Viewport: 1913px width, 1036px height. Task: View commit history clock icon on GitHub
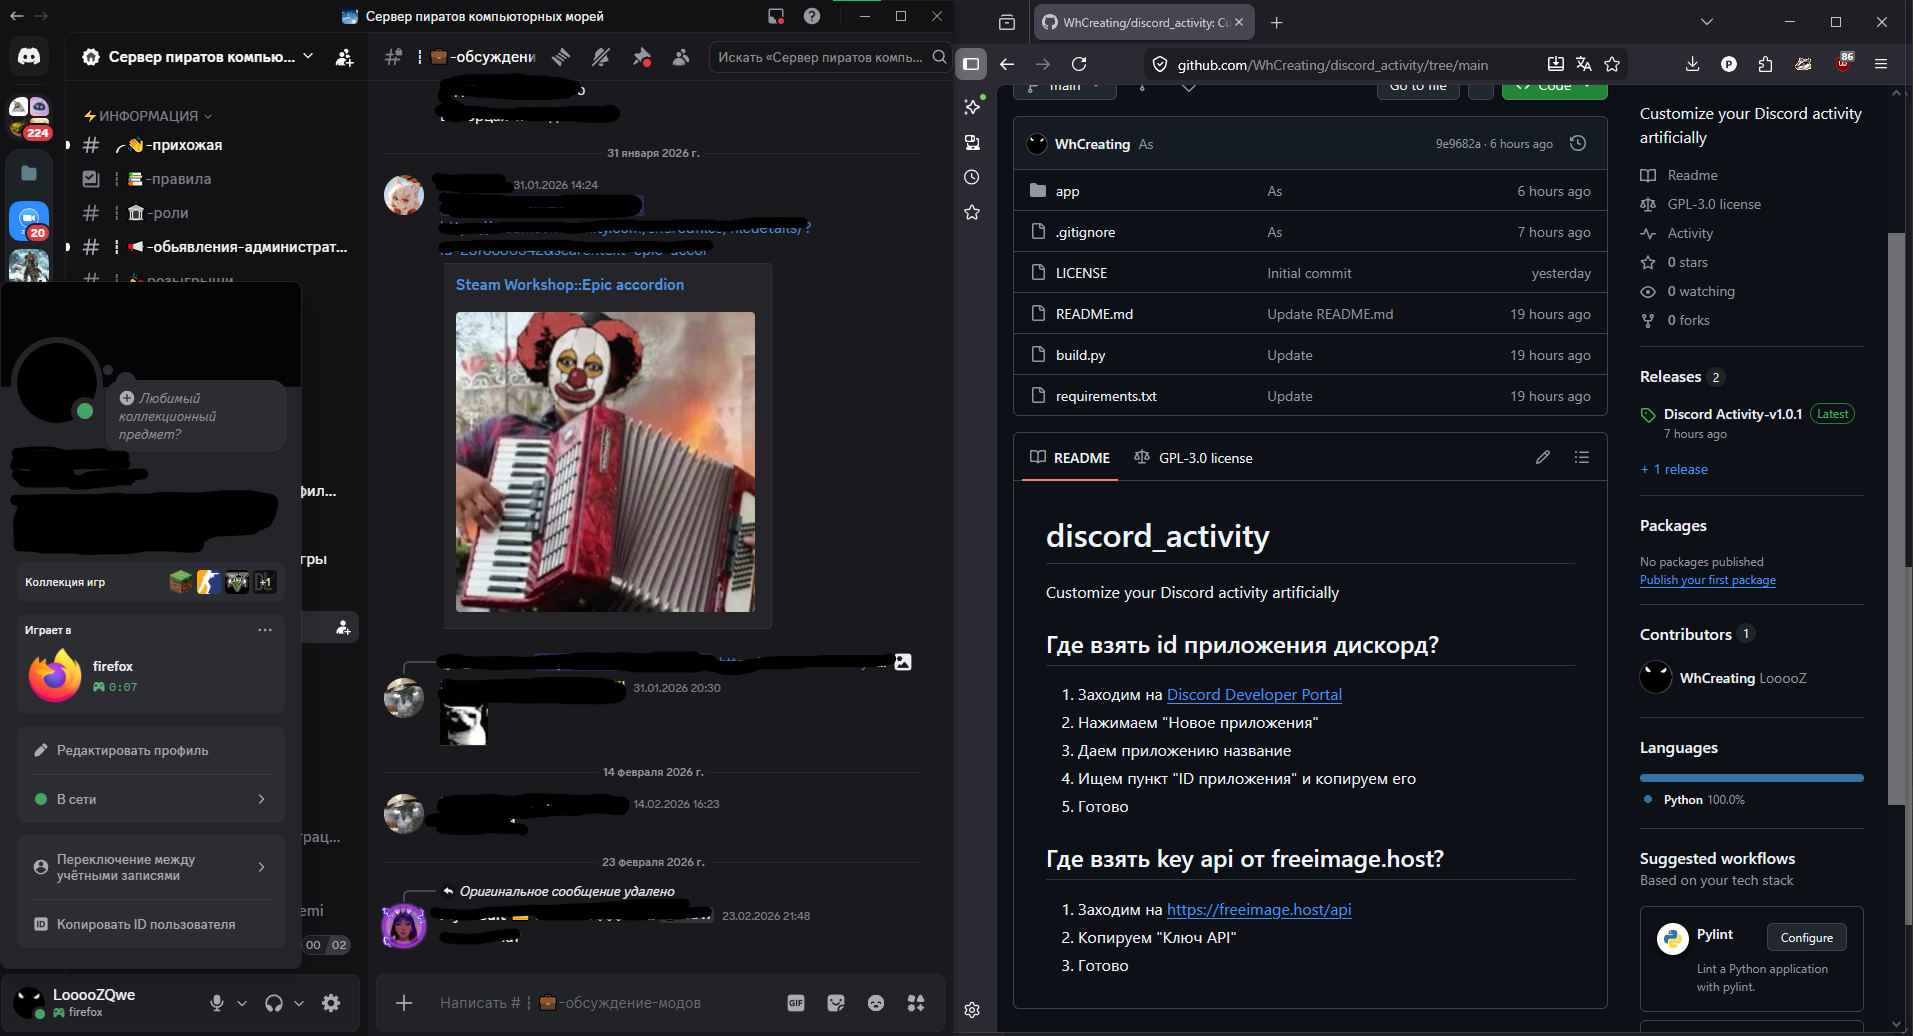[x=1578, y=143]
